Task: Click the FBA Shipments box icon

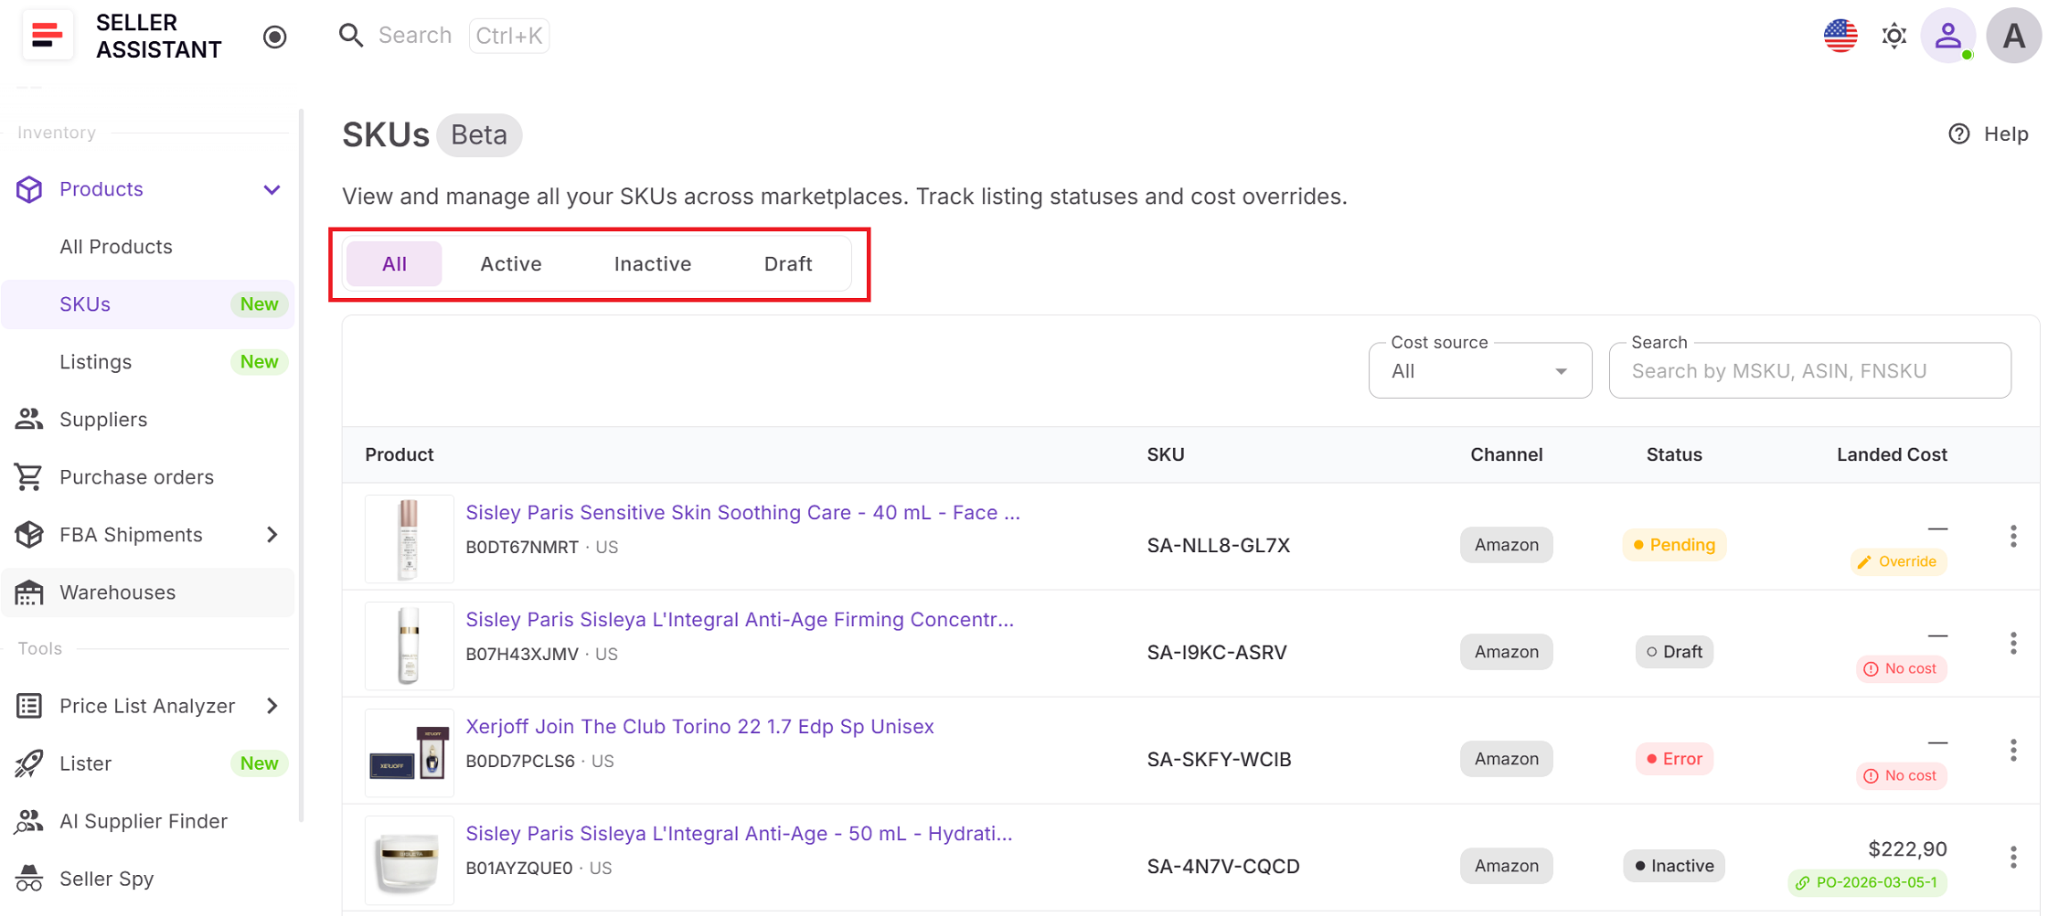Action: pyautogui.click(x=29, y=535)
